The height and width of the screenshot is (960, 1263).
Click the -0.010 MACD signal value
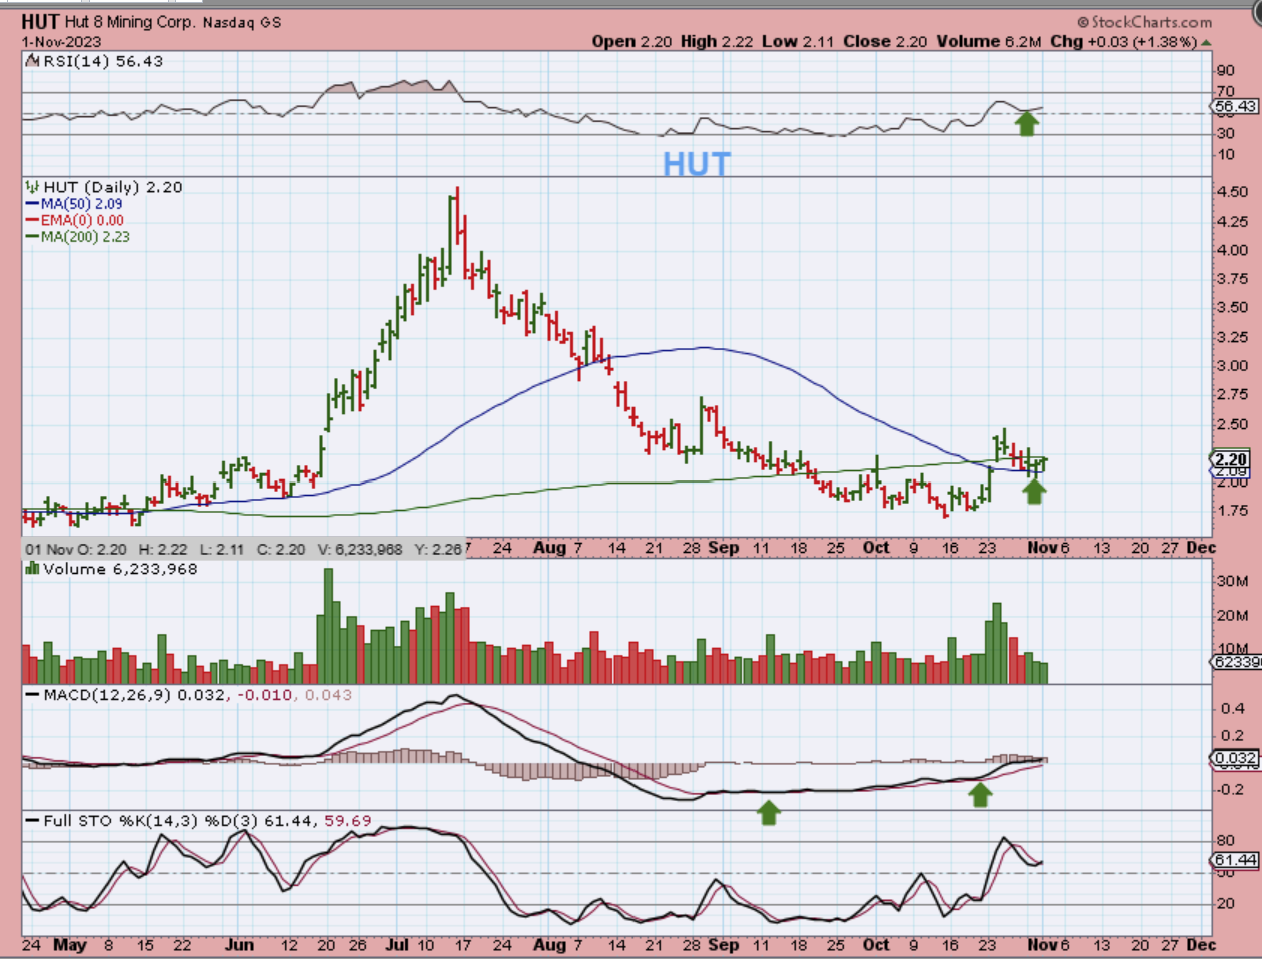click(x=266, y=695)
